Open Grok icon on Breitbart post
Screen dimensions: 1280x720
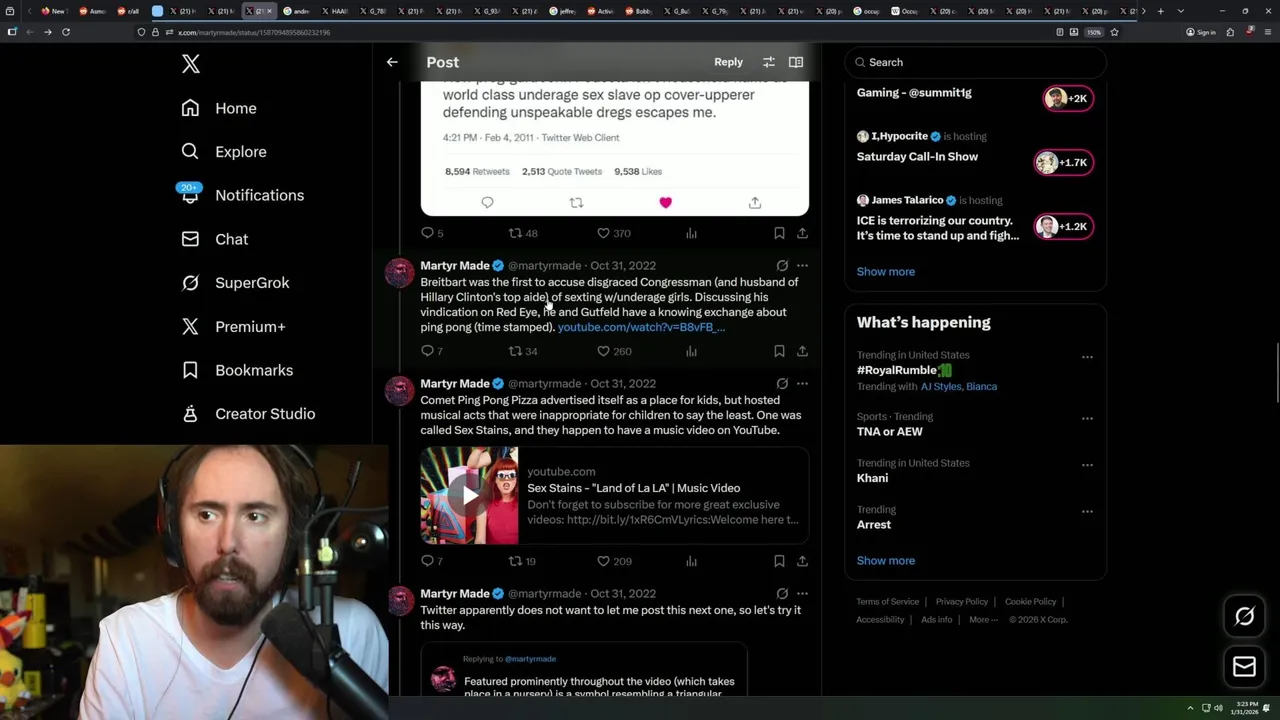tap(782, 266)
